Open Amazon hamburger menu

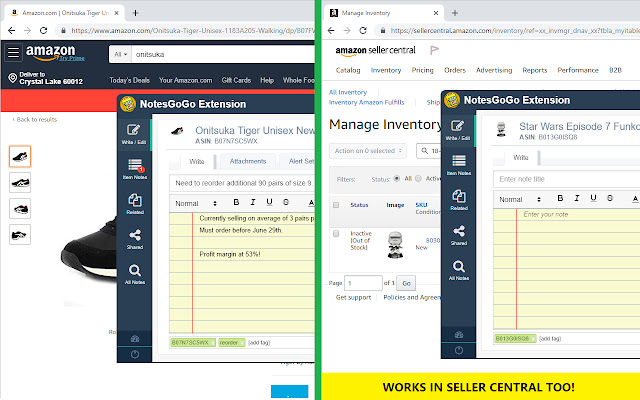coord(13,52)
